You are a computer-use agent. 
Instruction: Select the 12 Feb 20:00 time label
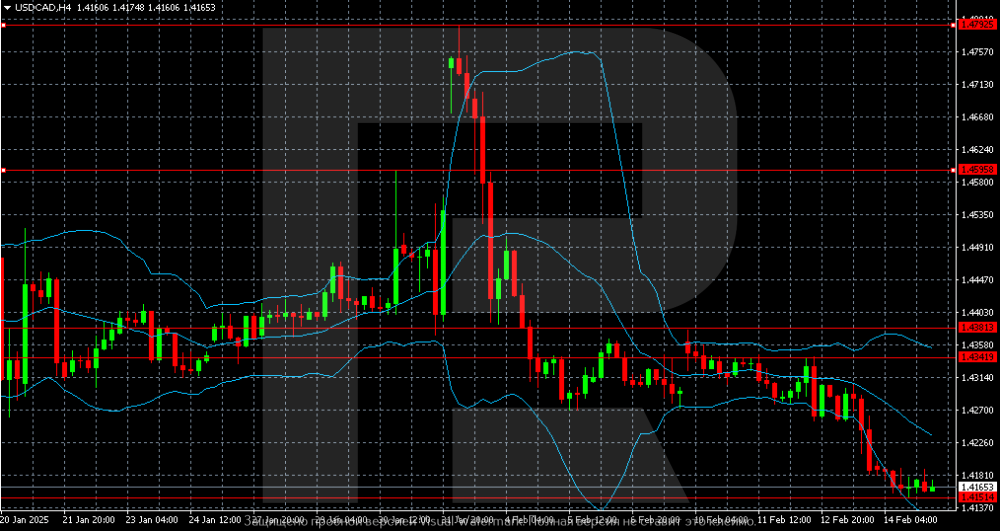coord(847,521)
